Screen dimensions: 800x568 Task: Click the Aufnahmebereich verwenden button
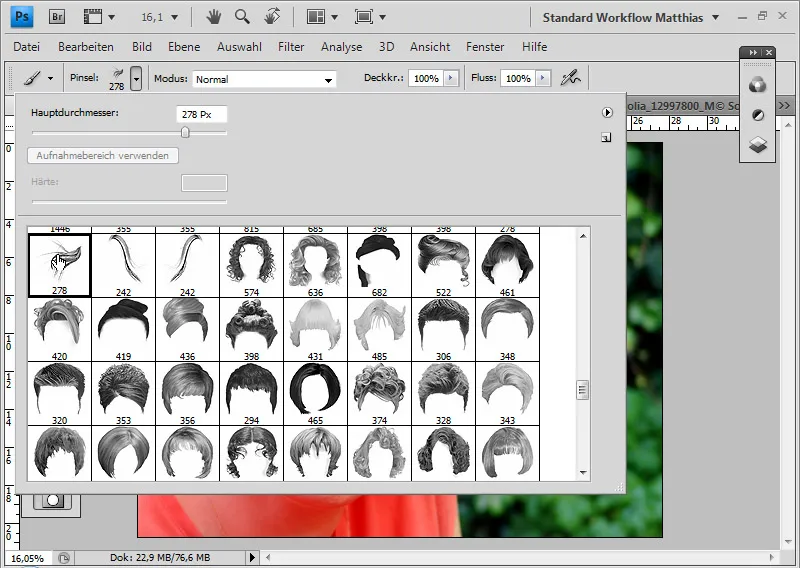coord(103,156)
